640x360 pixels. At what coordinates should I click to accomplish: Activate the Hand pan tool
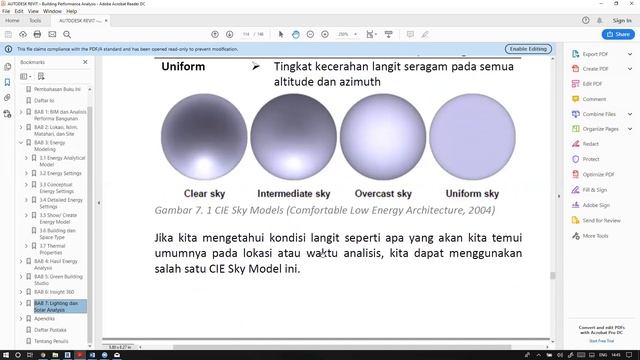click(296, 35)
